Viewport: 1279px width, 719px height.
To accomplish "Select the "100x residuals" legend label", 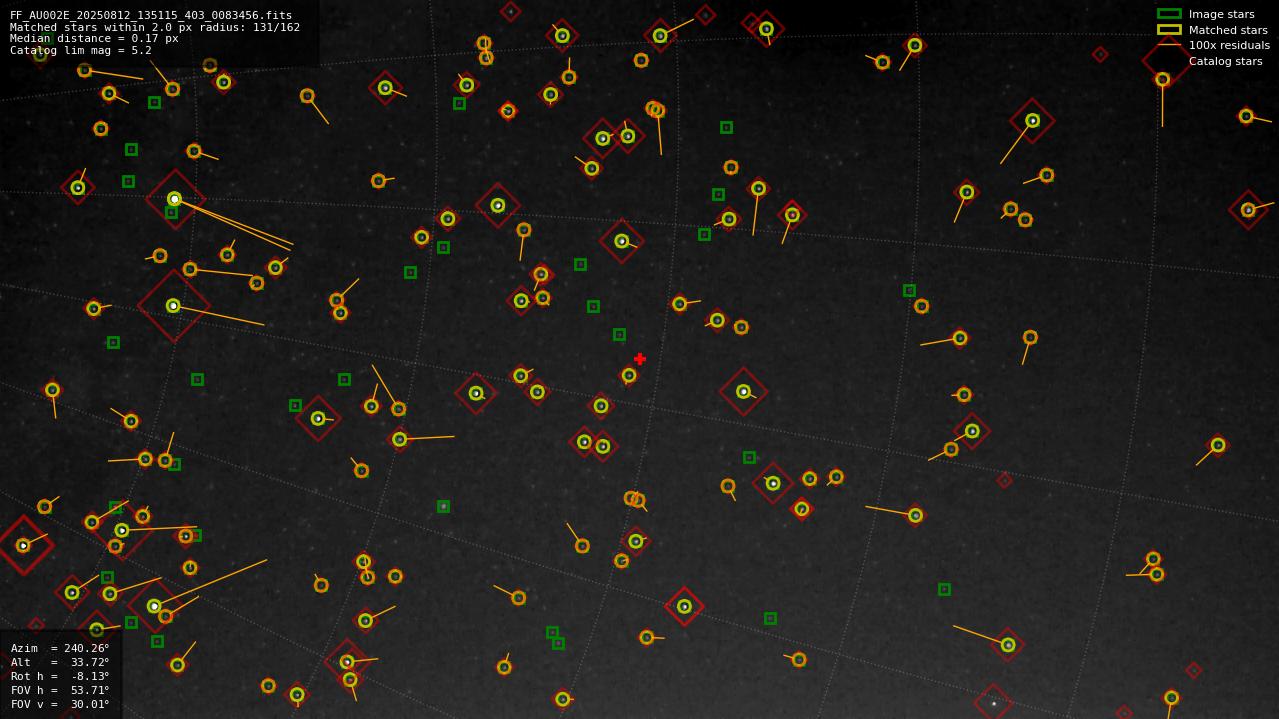I will (1229, 45).
